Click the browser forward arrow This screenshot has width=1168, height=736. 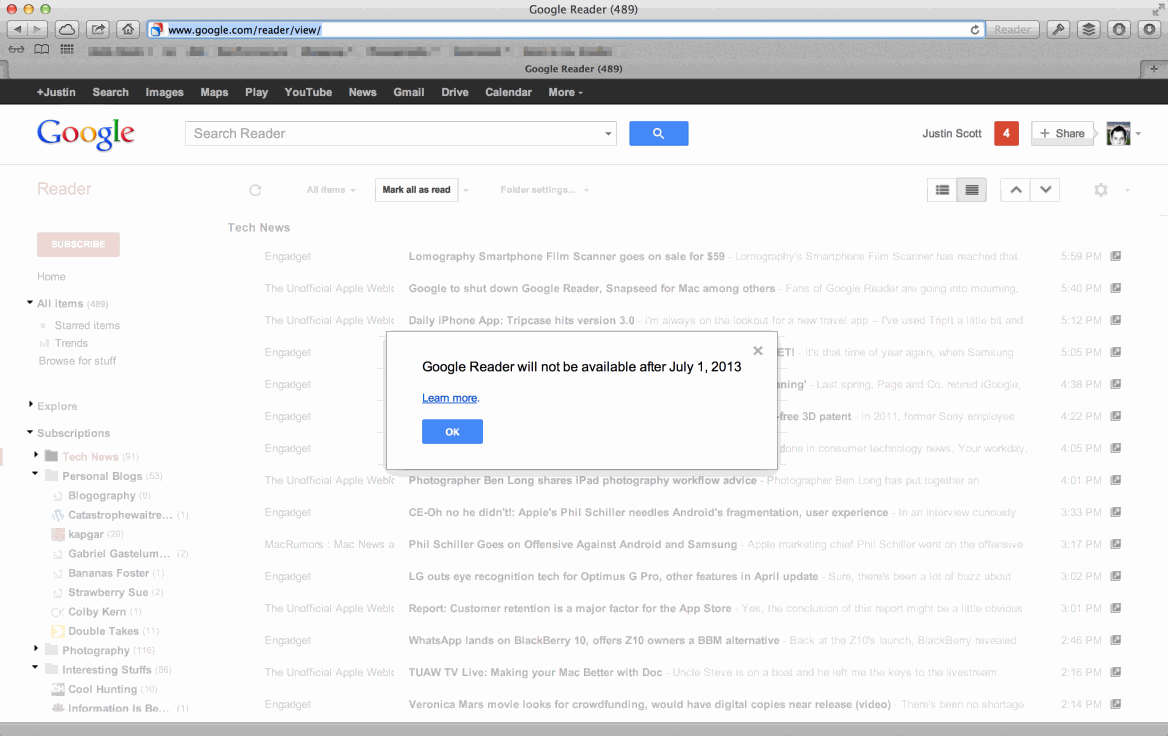[x=38, y=29]
